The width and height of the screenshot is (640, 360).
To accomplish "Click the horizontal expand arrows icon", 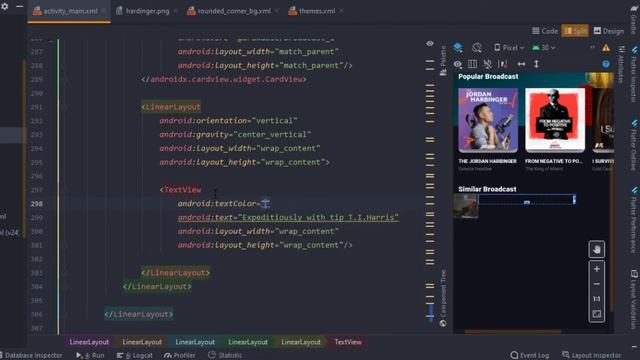I will [x=521, y=64].
